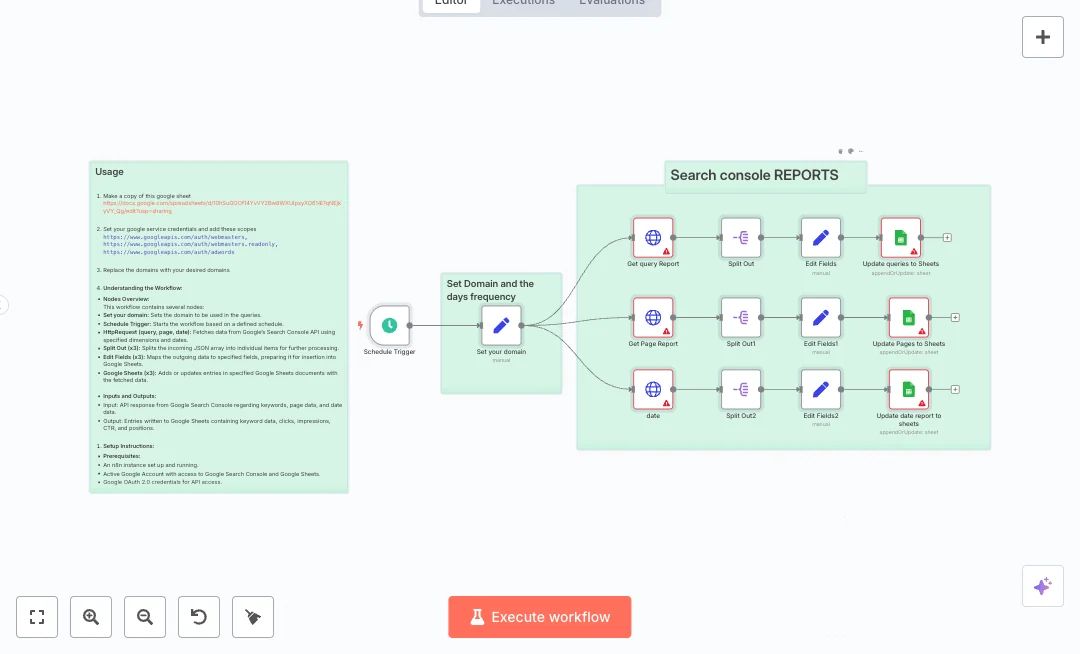This screenshot has height=654, width=1080.
Task: Switch to the Executions tab
Action: tap(523, 3)
